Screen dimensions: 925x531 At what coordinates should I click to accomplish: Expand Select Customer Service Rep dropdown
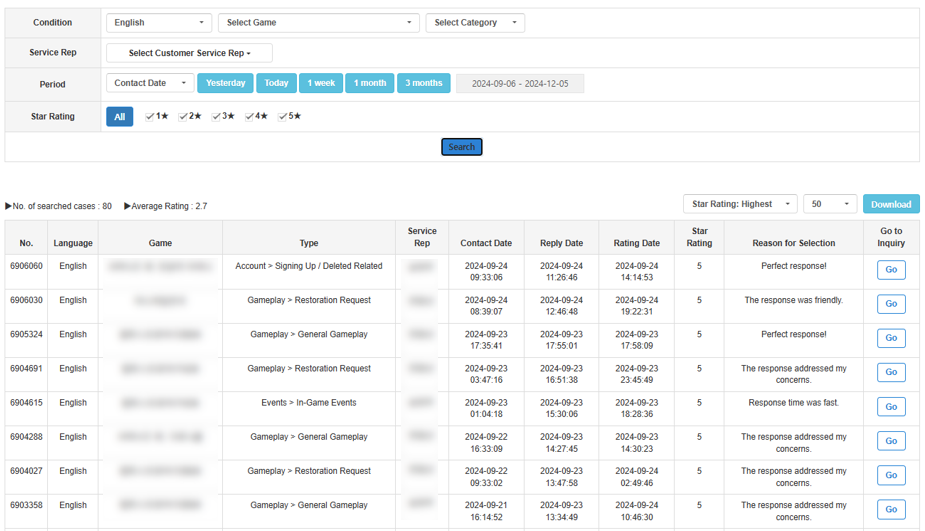pos(189,53)
